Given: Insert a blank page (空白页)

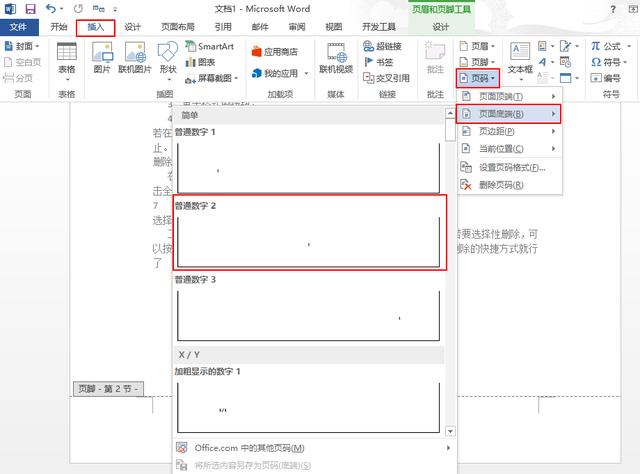Looking at the screenshot, I should [x=22, y=62].
